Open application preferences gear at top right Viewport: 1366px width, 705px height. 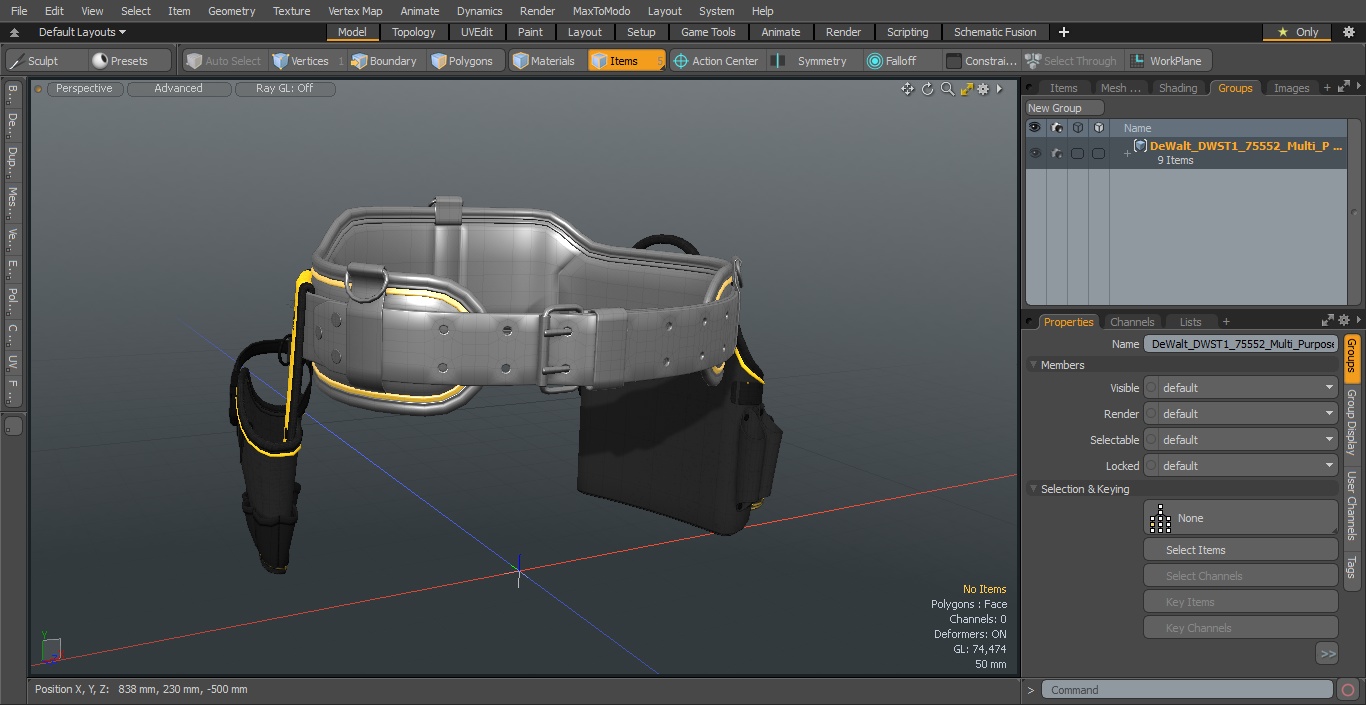coord(1348,32)
